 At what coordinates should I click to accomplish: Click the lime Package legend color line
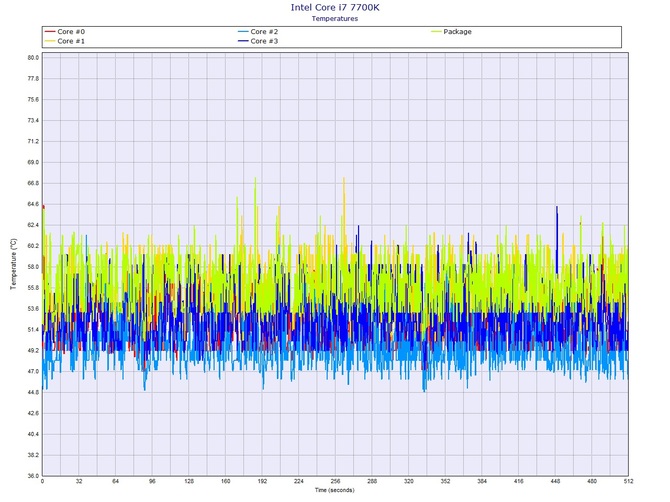[x=436, y=32]
